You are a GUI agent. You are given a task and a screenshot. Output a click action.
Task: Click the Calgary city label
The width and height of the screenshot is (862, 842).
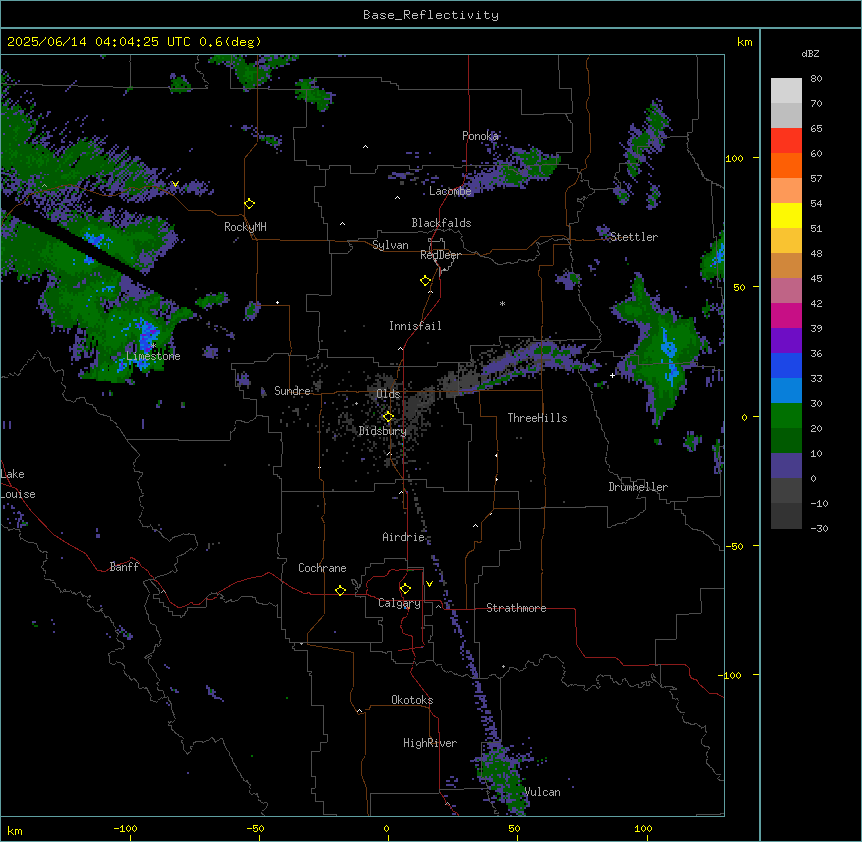pos(399,603)
